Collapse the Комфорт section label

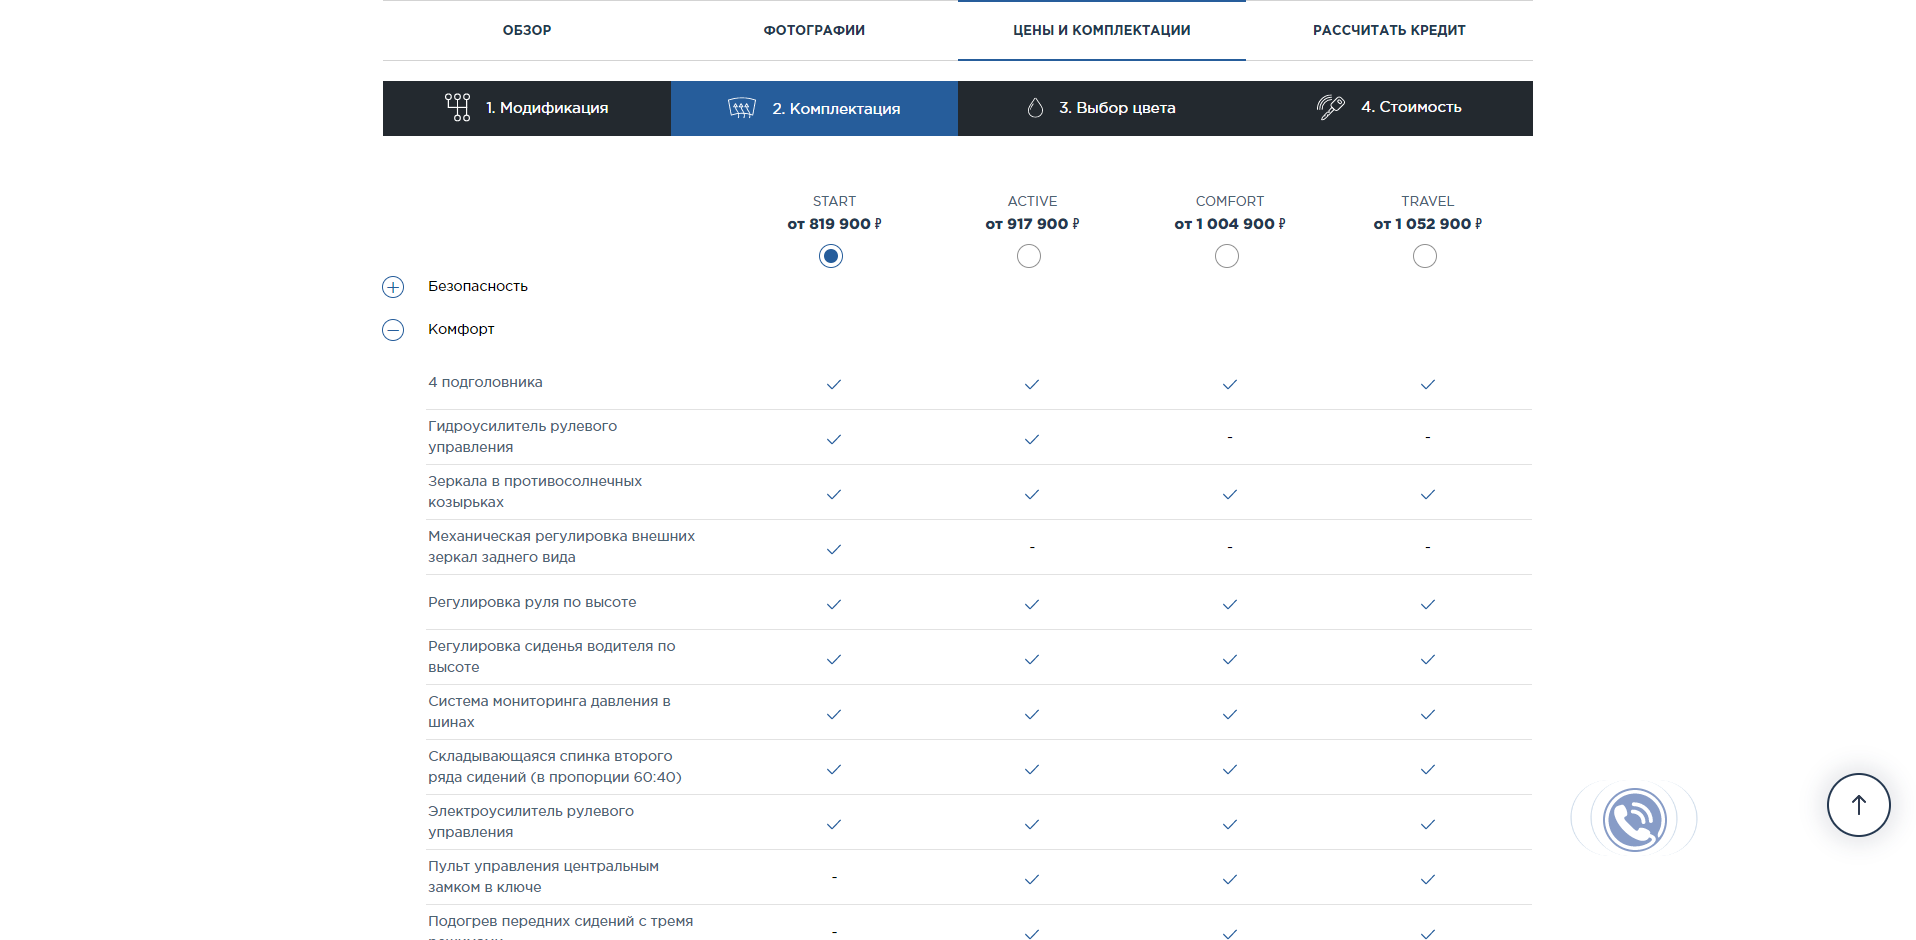461,329
